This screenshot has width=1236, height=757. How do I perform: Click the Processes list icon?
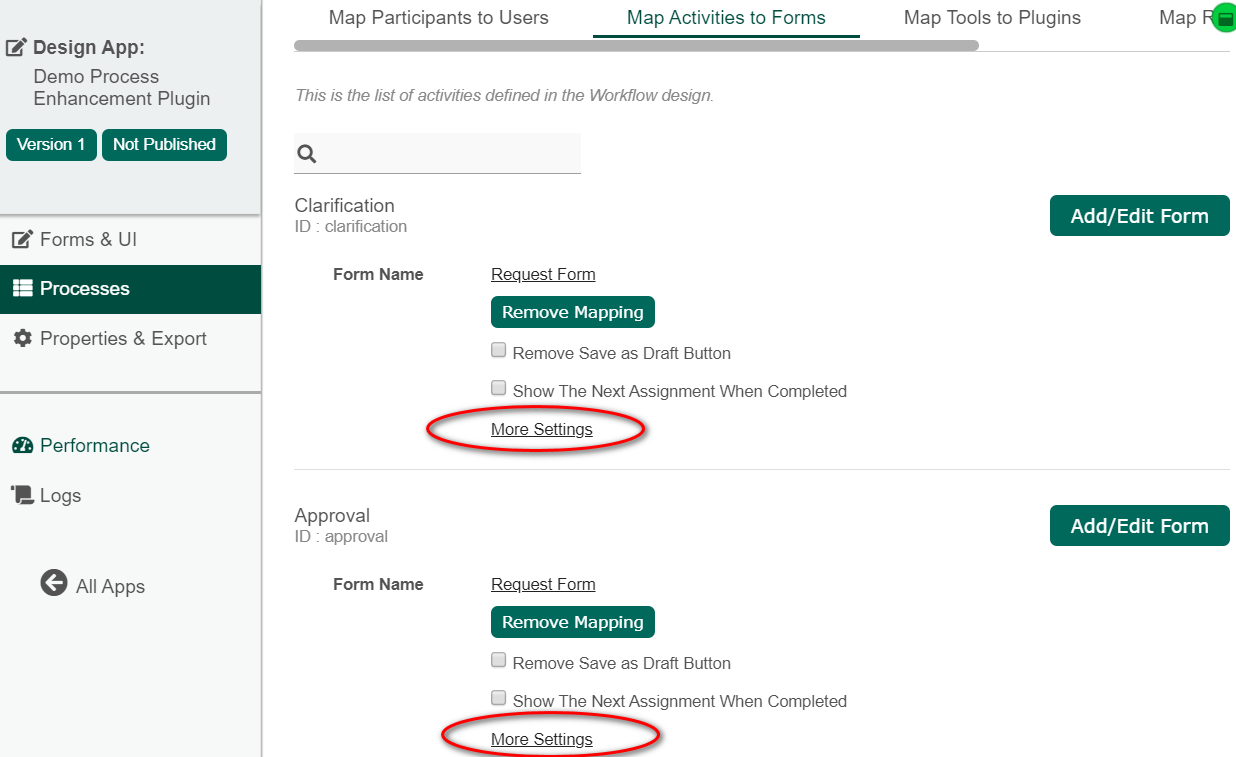pyautogui.click(x=22, y=289)
